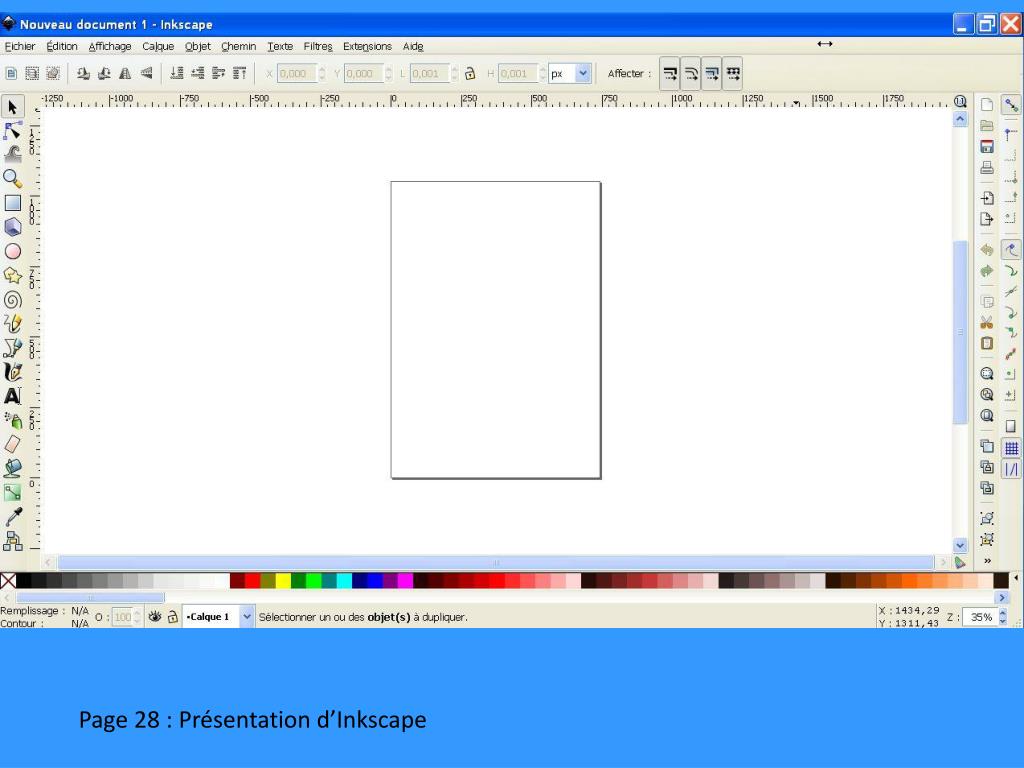Pick the Color dropper tool
Viewport: 1024px width, 768px height.
(13, 517)
